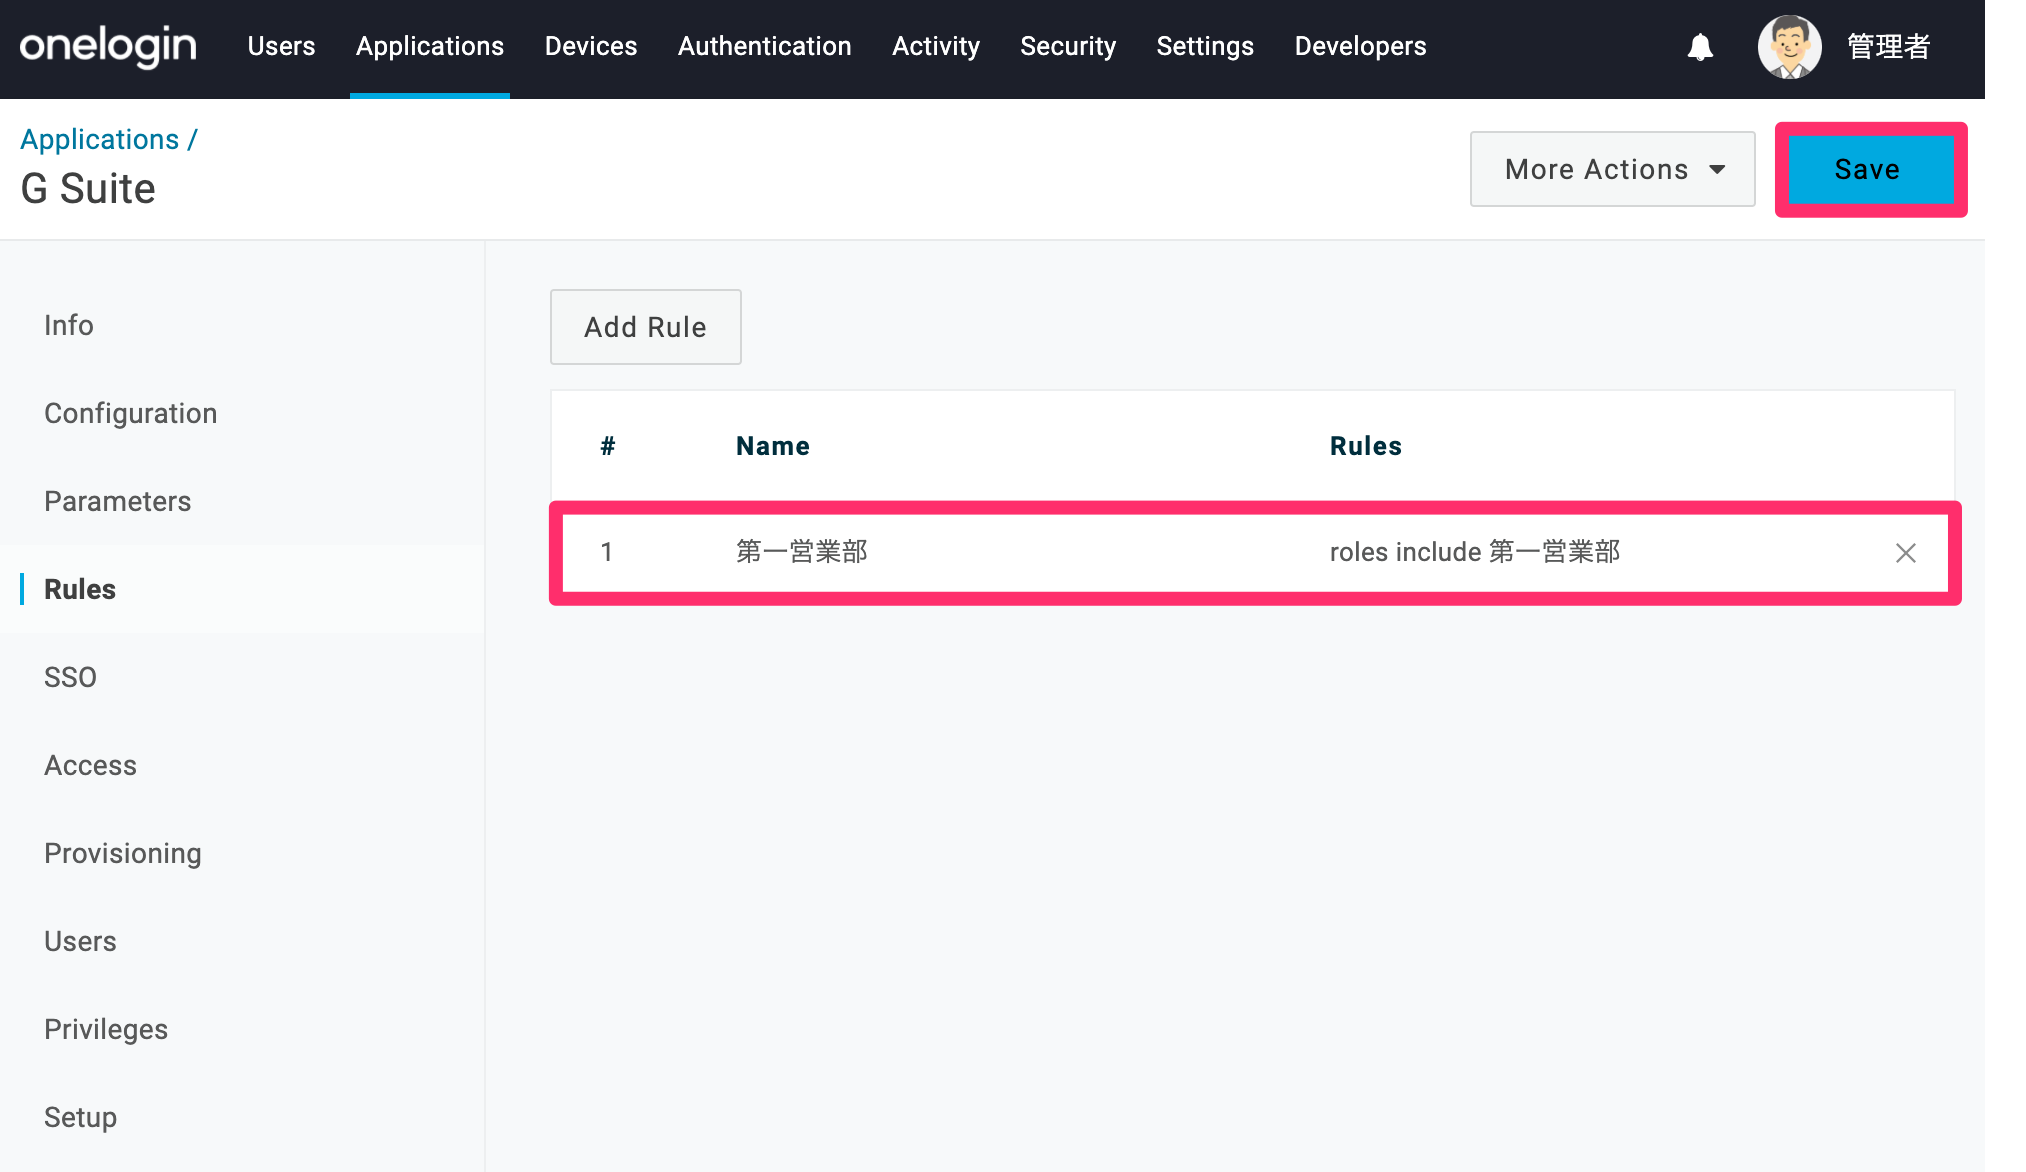The height and width of the screenshot is (1172, 2026).
Task: Switch to the Setup tab
Action: click(81, 1117)
